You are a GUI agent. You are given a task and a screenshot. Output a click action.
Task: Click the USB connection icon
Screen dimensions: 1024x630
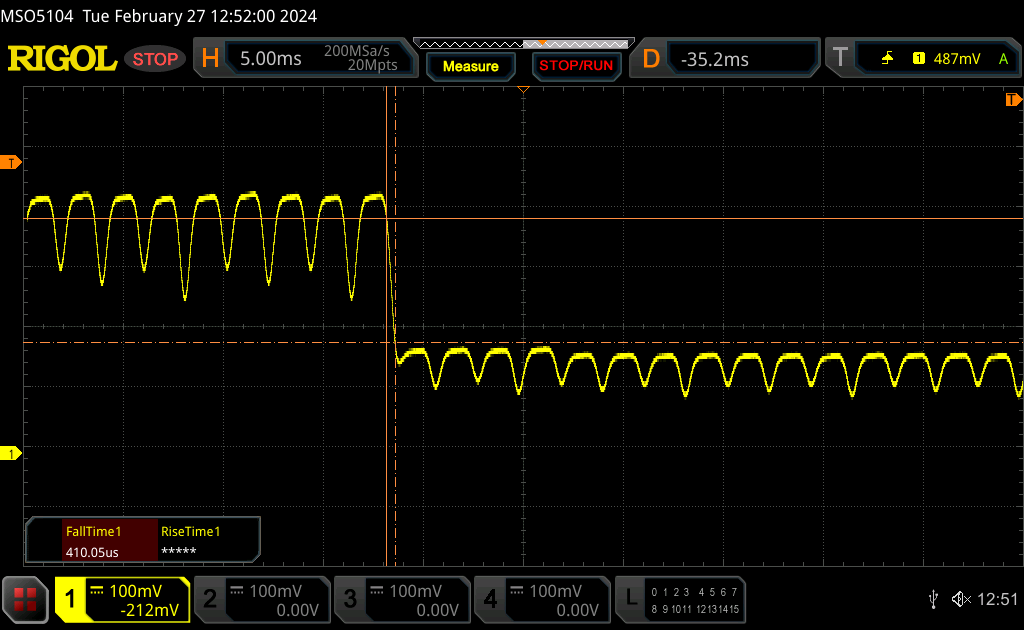point(933,599)
